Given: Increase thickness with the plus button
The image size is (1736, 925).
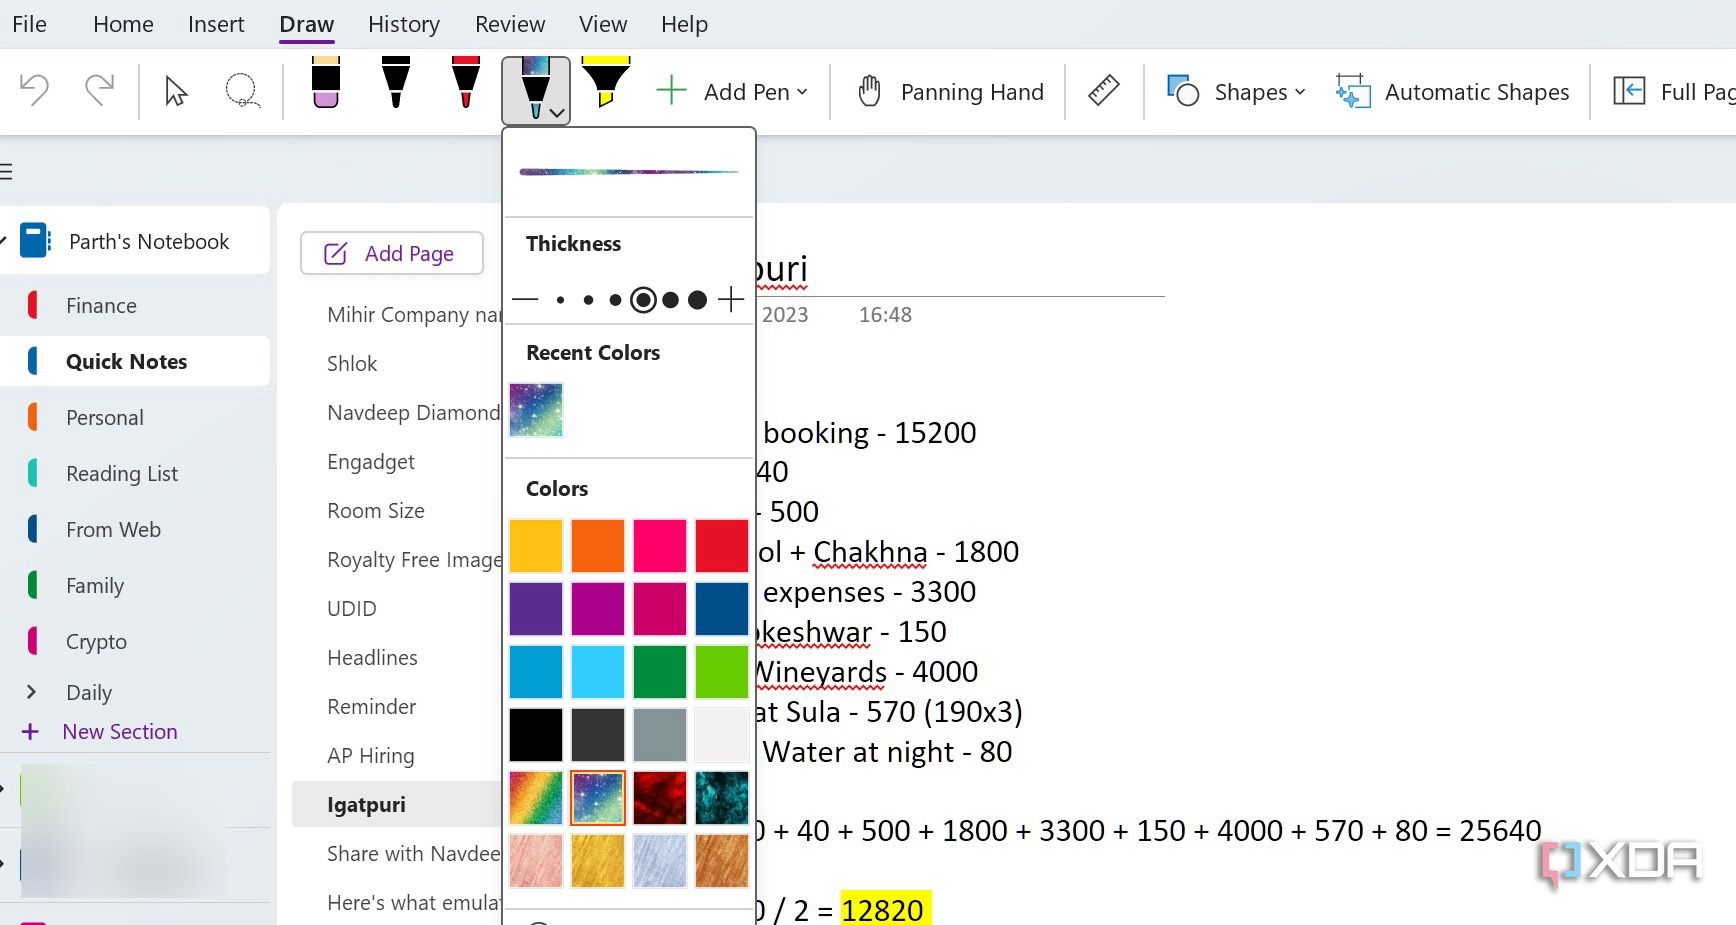Looking at the screenshot, I should click(731, 299).
